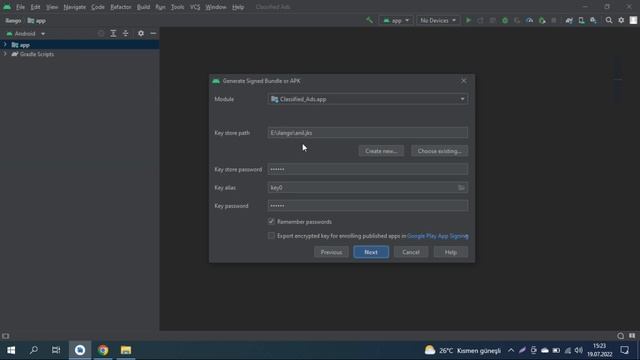Open the Module Classified_Ads.app dropdown
Image resolution: width=640 pixels, height=360 pixels.
368,99
